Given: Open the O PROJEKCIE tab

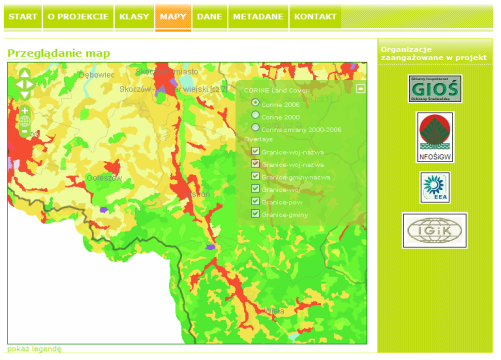Looking at the screenshot, I should [78, 17].
